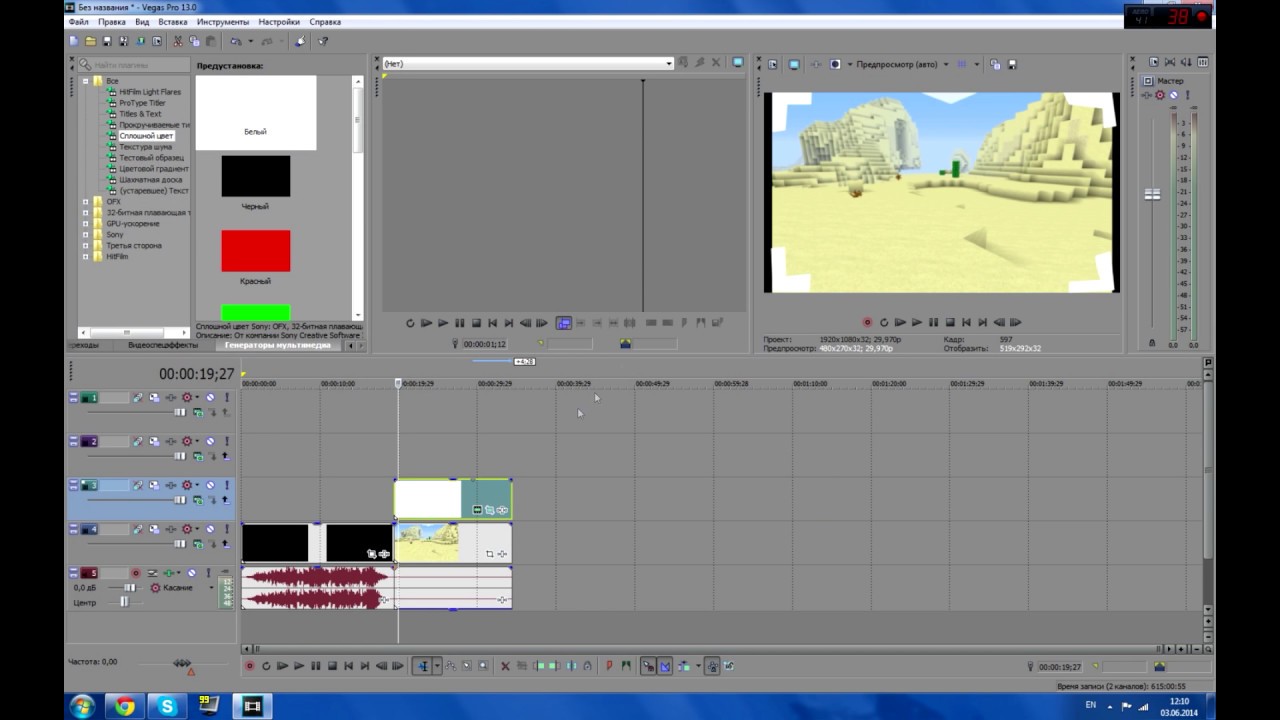Toggle Enable Snapping in timeline toolbar

point(649,666)
